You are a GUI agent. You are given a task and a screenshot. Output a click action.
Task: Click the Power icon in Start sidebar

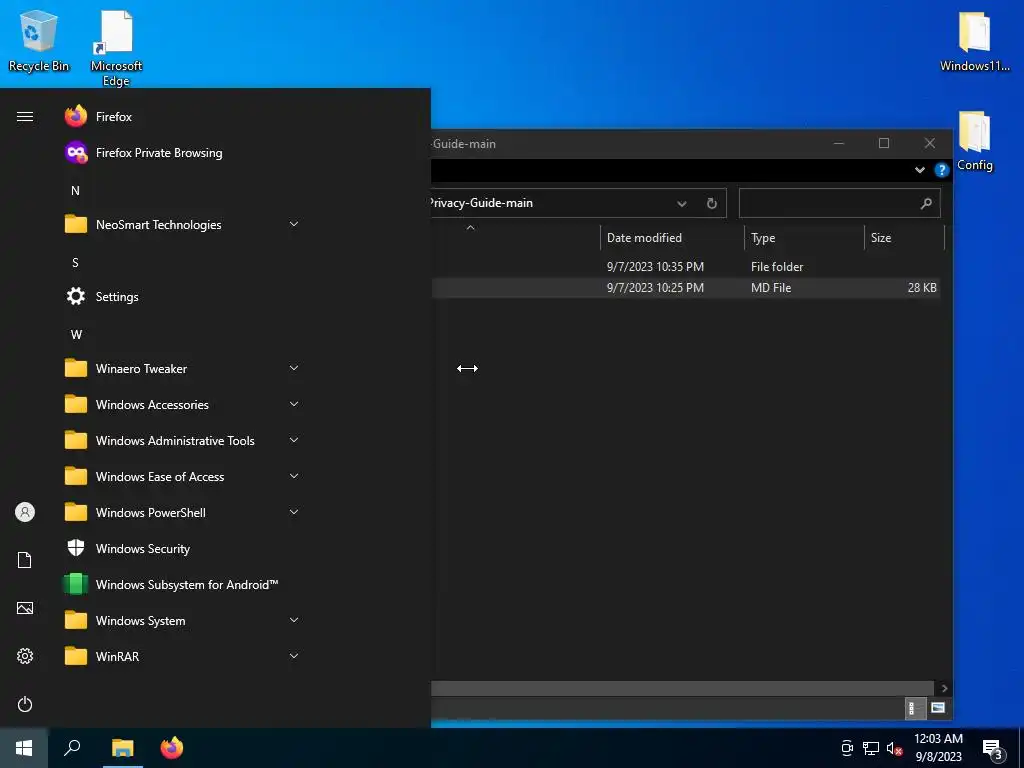(25, 704)
